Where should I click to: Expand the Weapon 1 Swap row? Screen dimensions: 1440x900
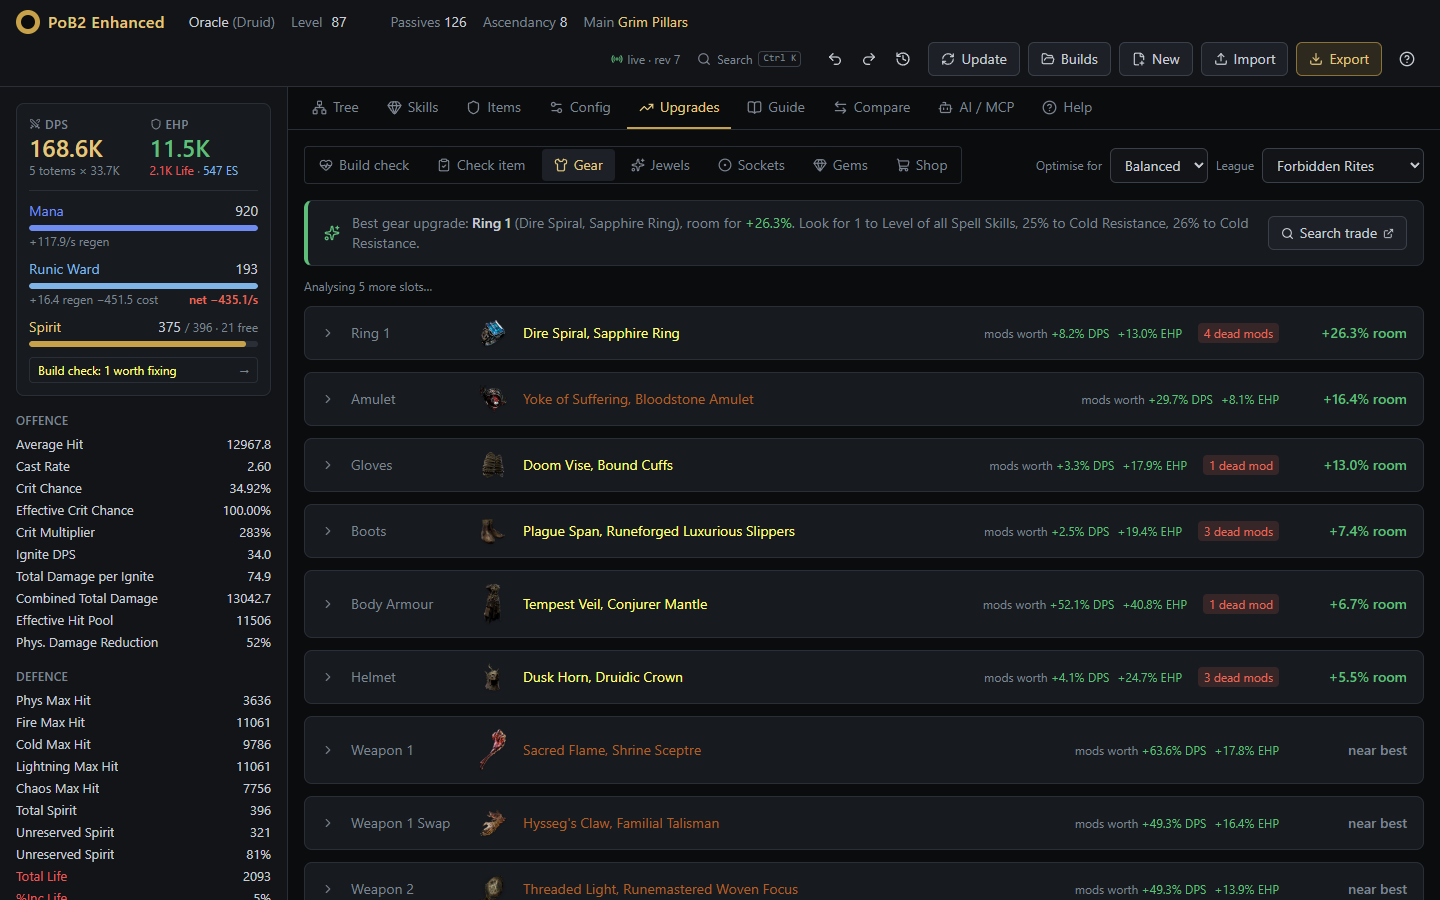pyautogui.click(x=327, y=823)
